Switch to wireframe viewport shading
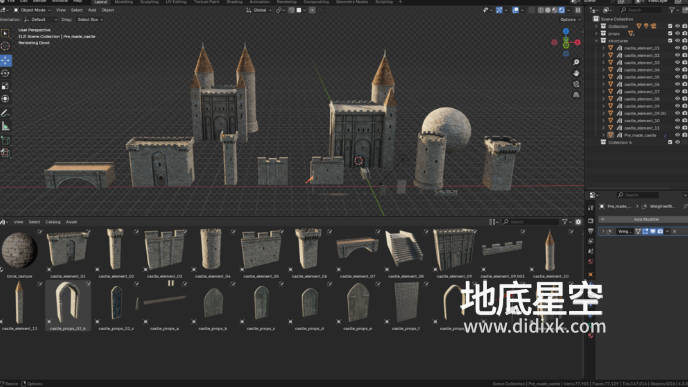This screenshot has width=688, height=387. [x=541, y=10]
